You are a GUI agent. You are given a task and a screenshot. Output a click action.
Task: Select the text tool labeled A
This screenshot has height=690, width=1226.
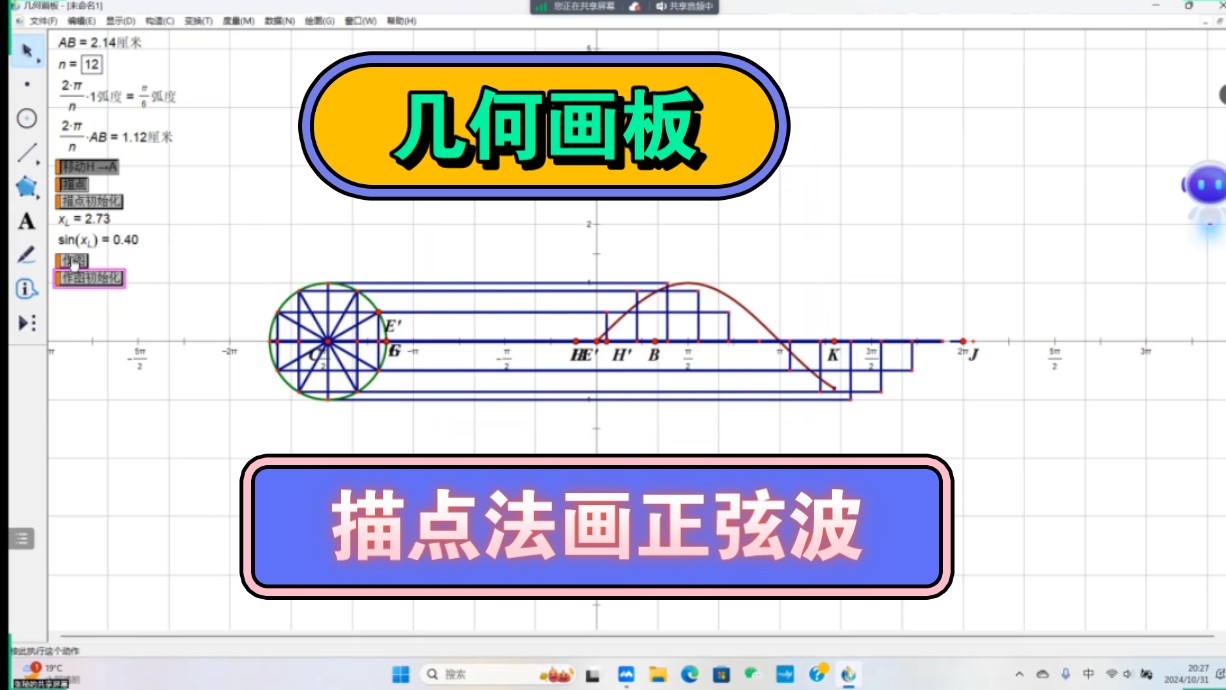point(25,221)
